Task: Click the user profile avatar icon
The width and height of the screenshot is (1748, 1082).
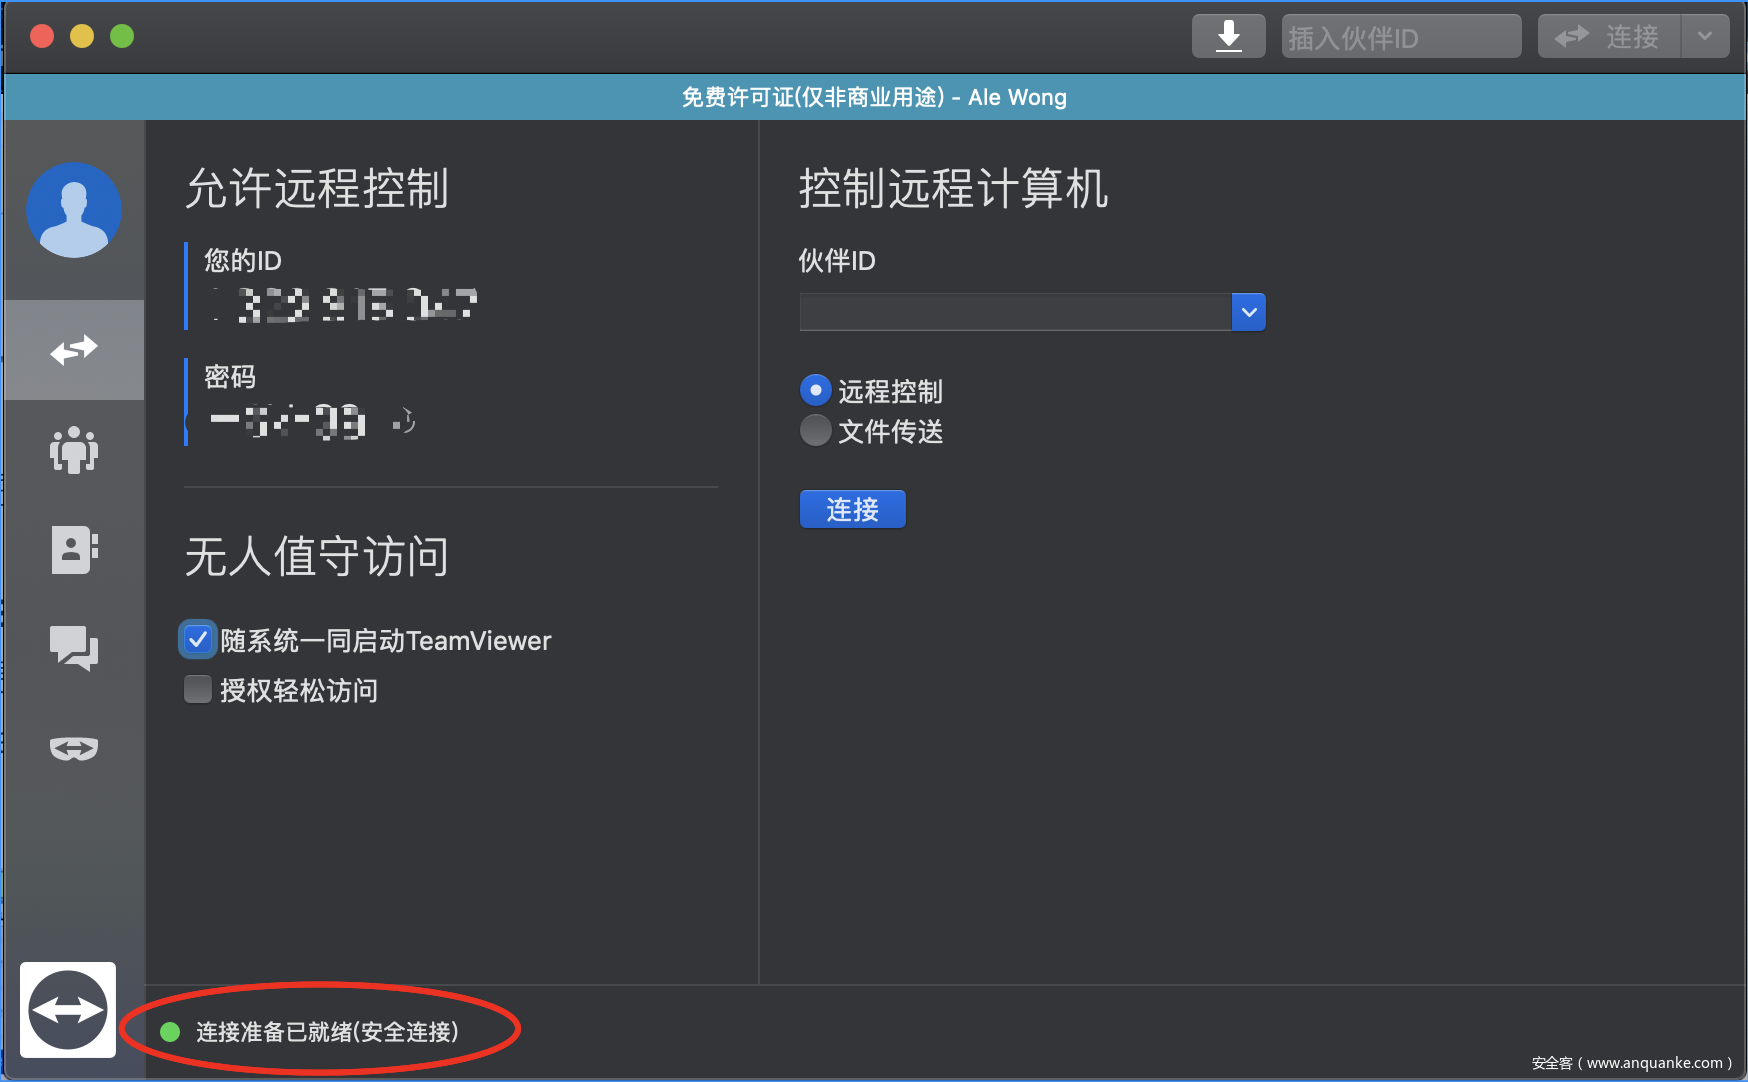Action: click(x=74, y=210)
